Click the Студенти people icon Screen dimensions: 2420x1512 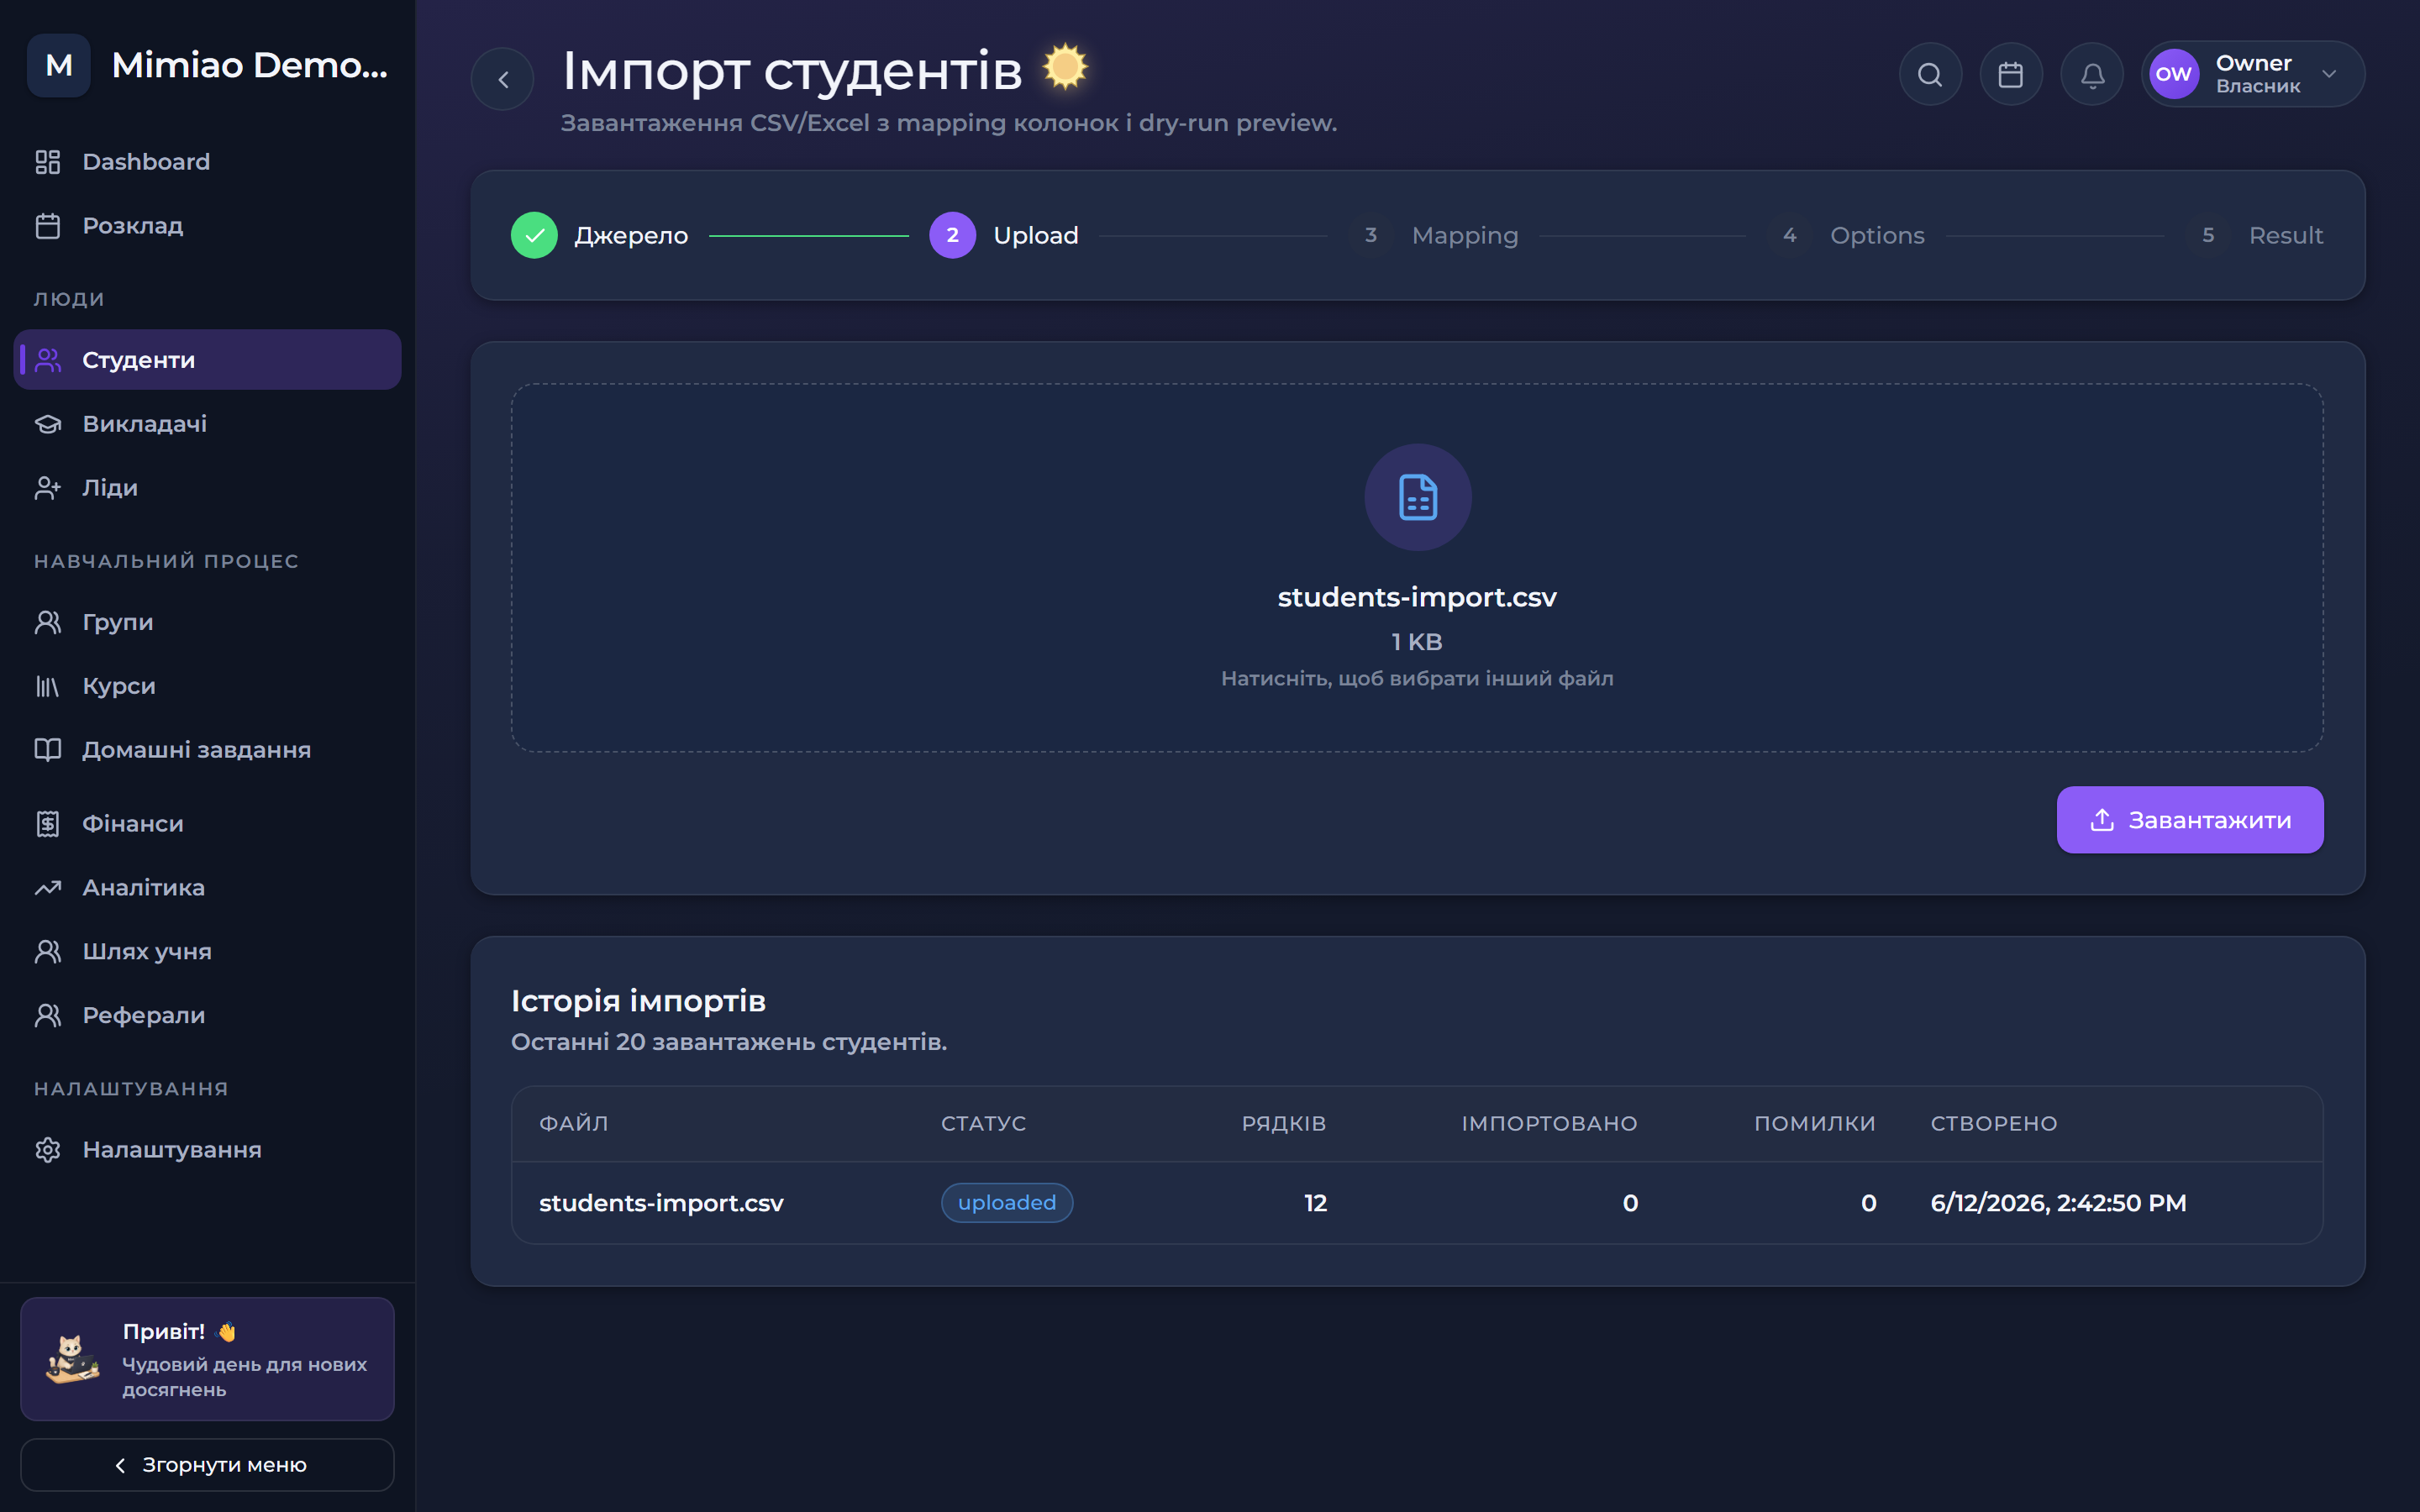click(x=48, y=360)
